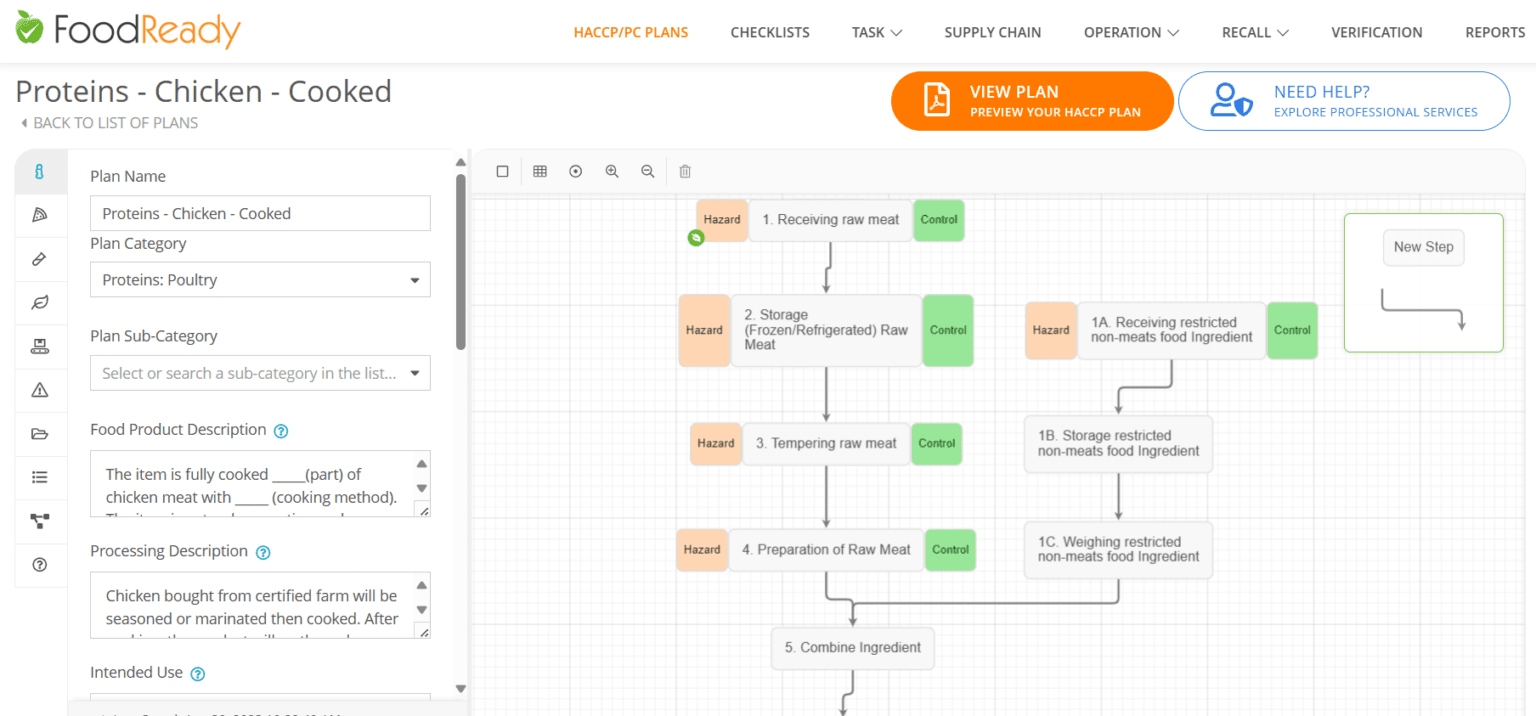Click the zoom out magnifier in diagram toolbar
Viewport: 1536px width, 716px height.
[648, 171]
